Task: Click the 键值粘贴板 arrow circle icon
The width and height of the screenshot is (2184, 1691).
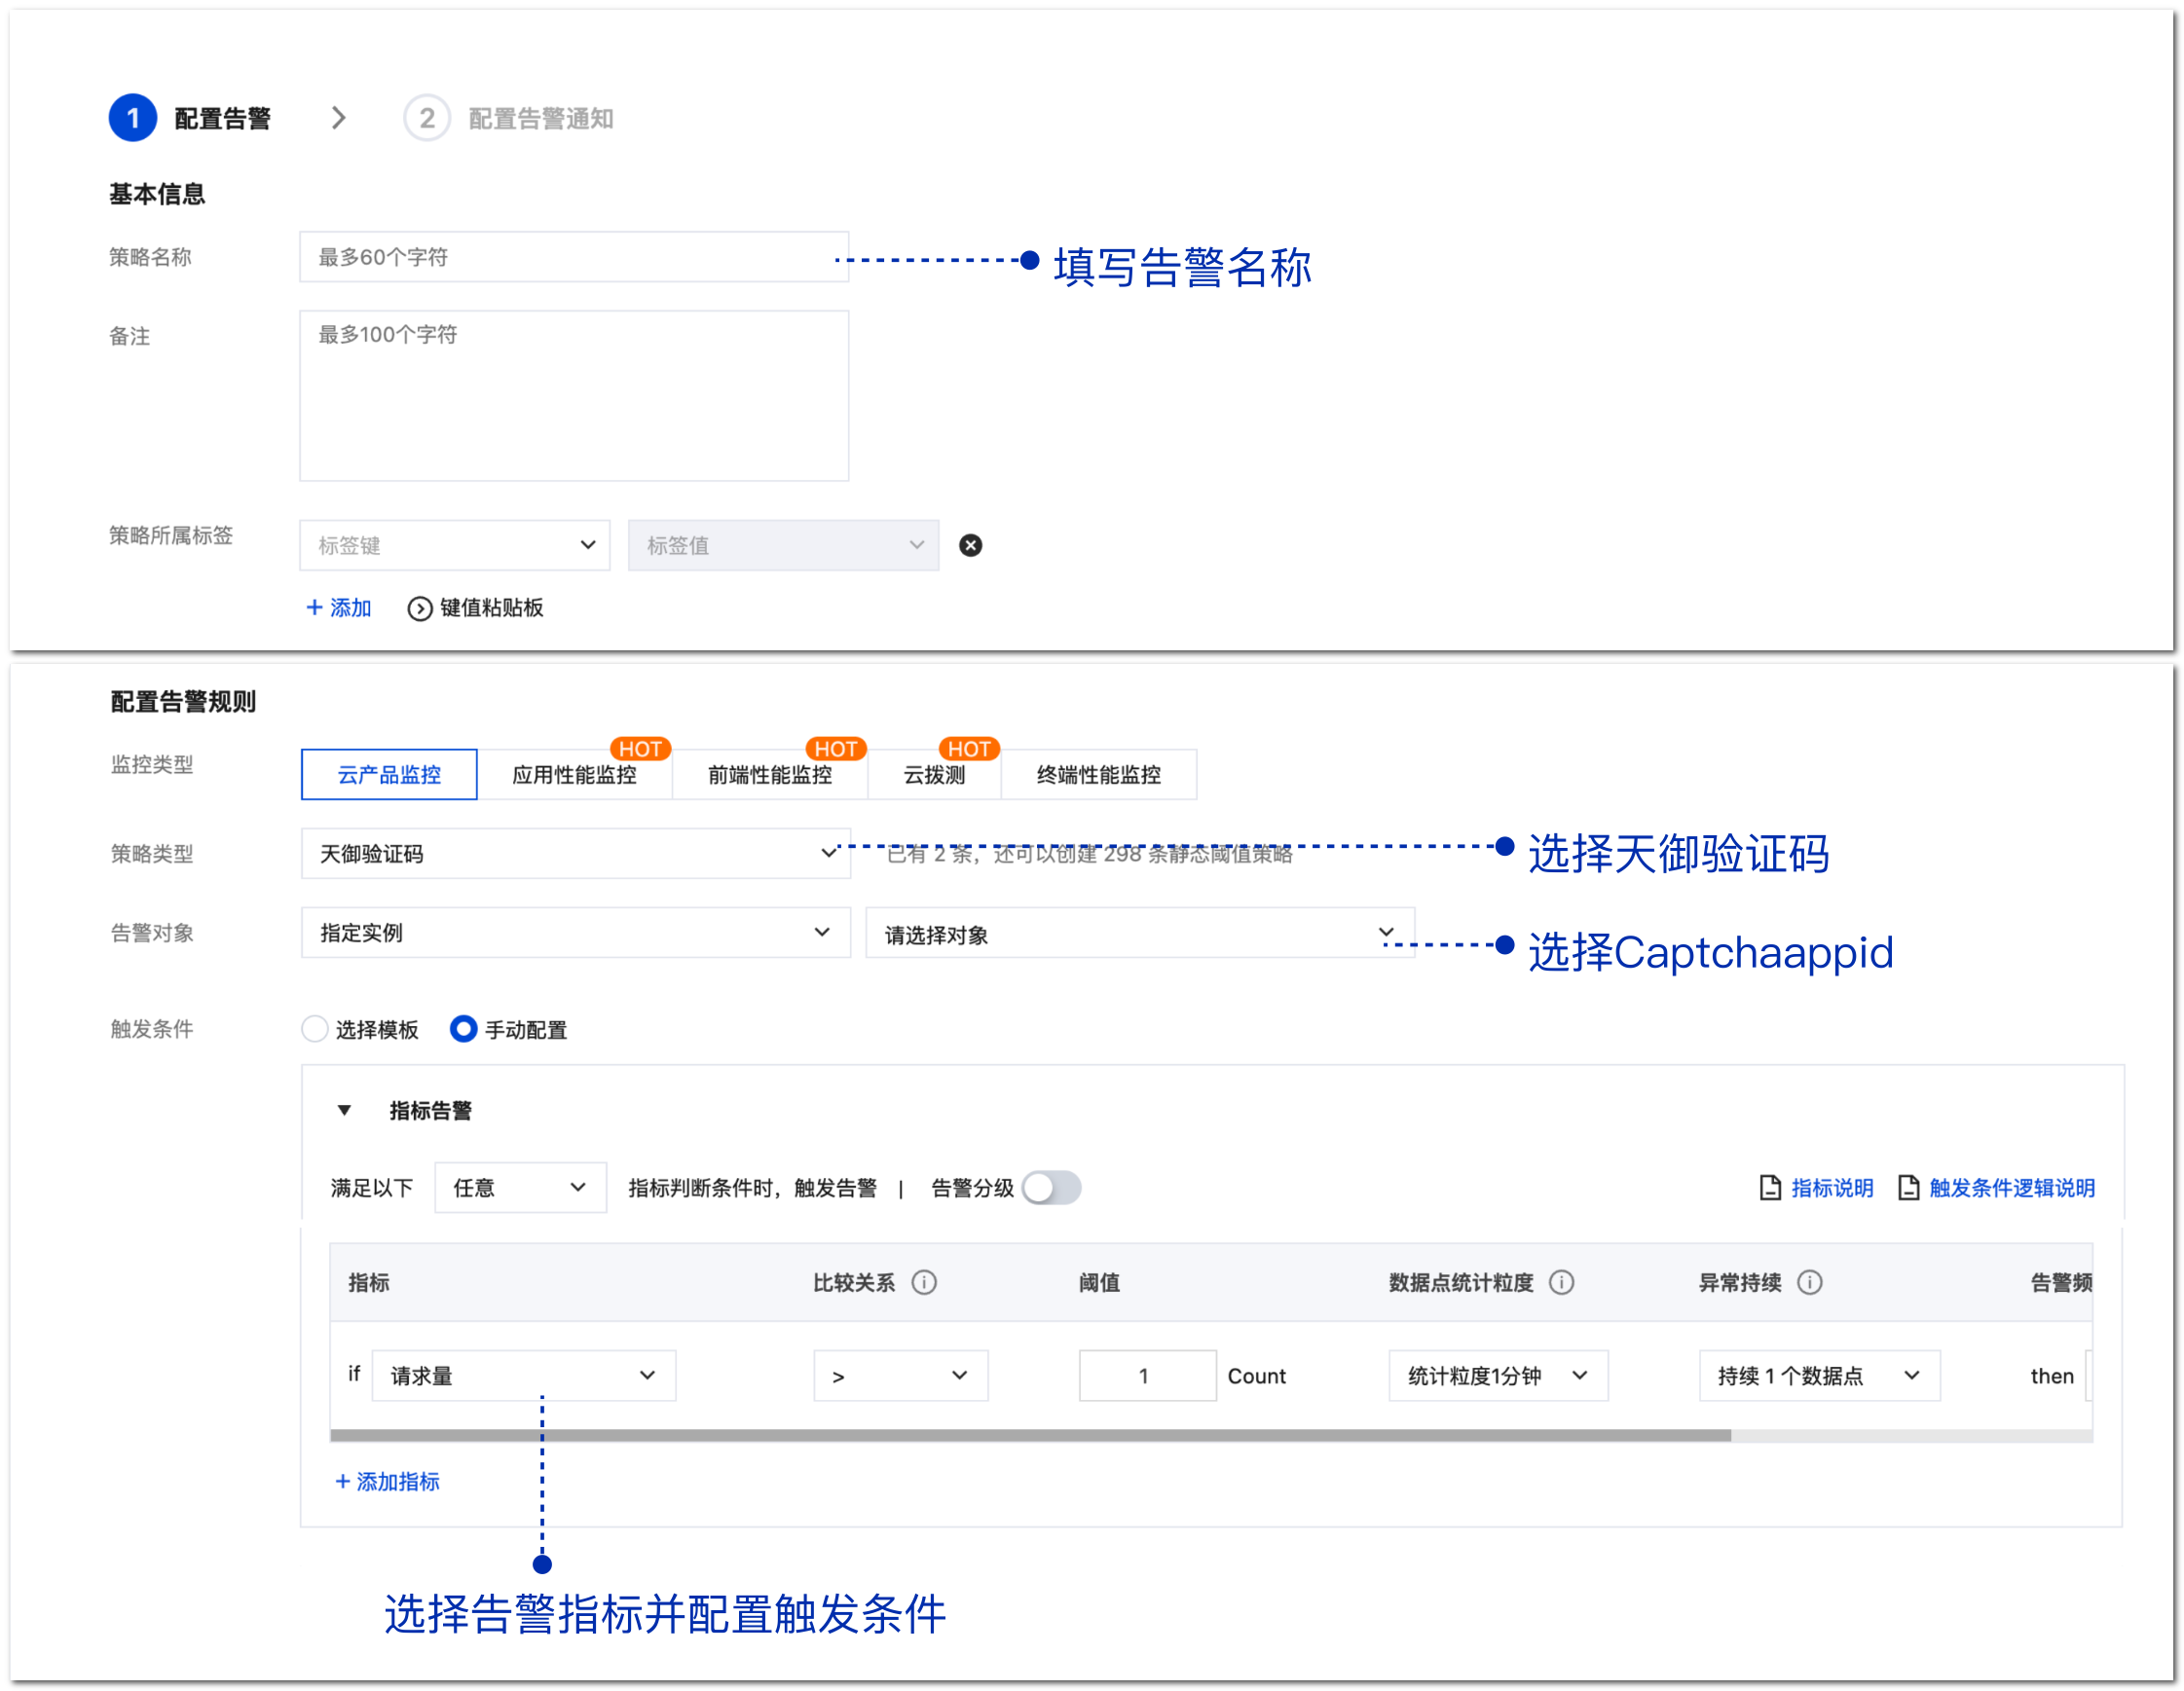Action: coord(419,608)
